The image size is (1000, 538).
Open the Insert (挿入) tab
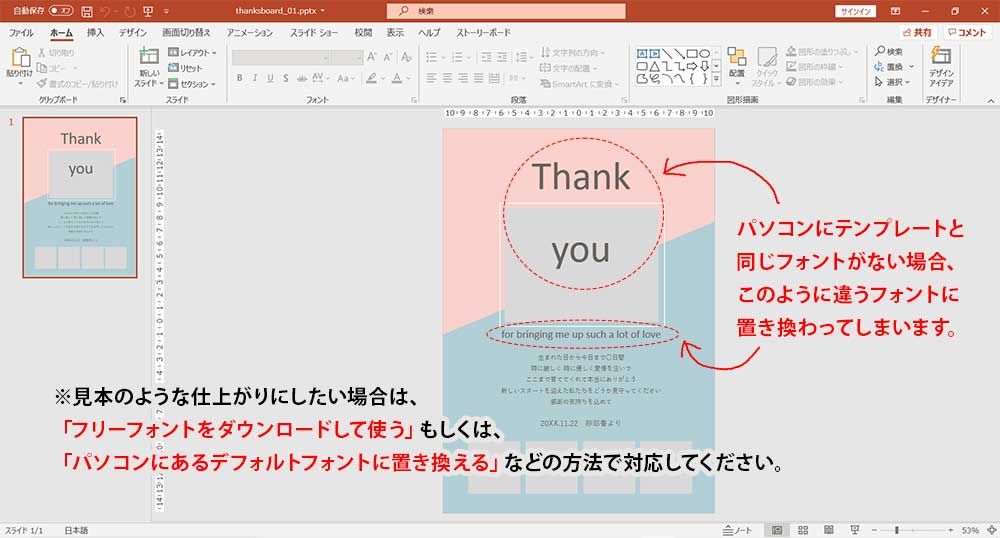(95, 32)
